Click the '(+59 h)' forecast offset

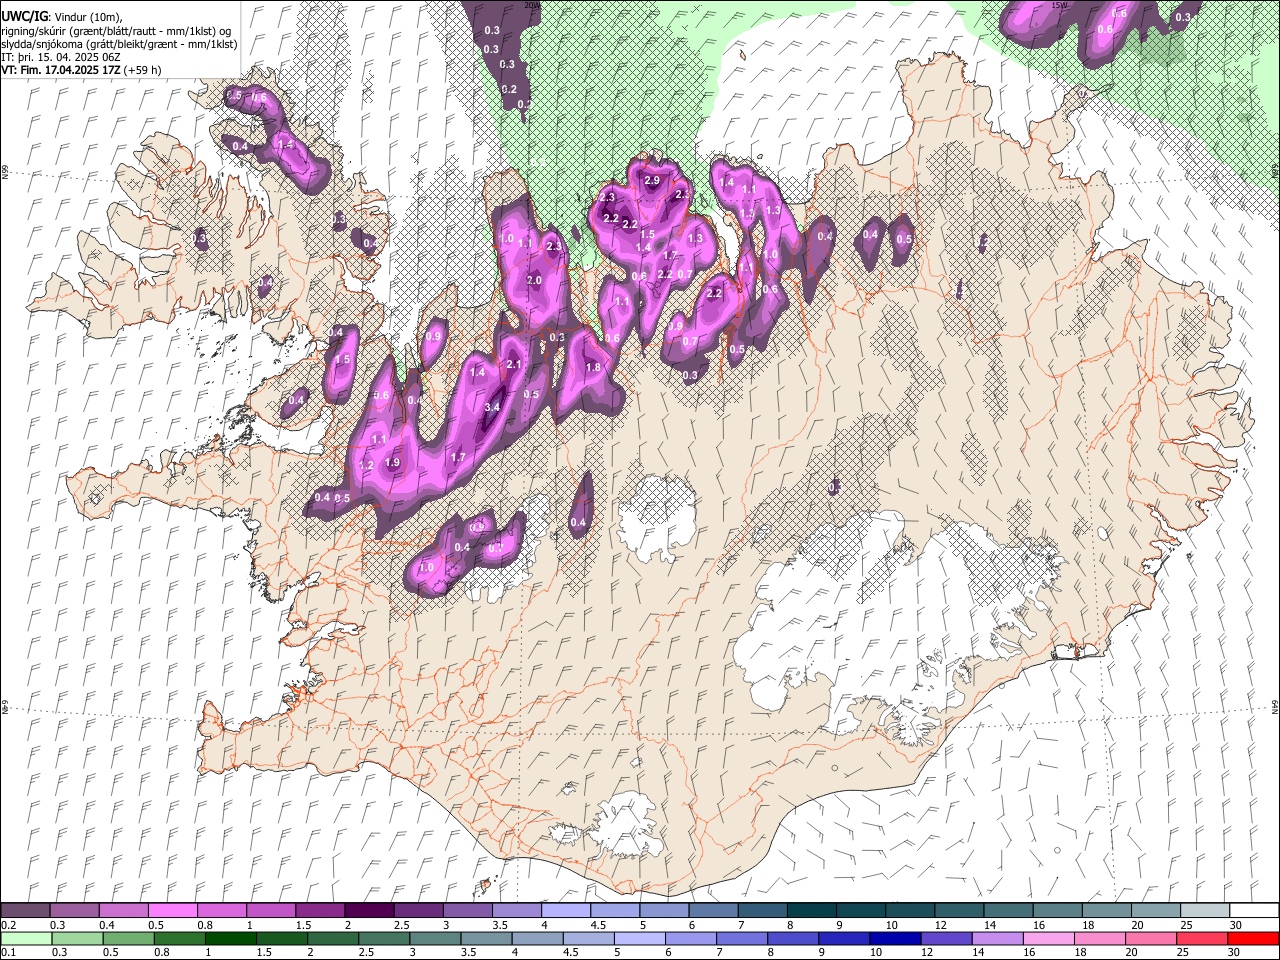[143, 70]
